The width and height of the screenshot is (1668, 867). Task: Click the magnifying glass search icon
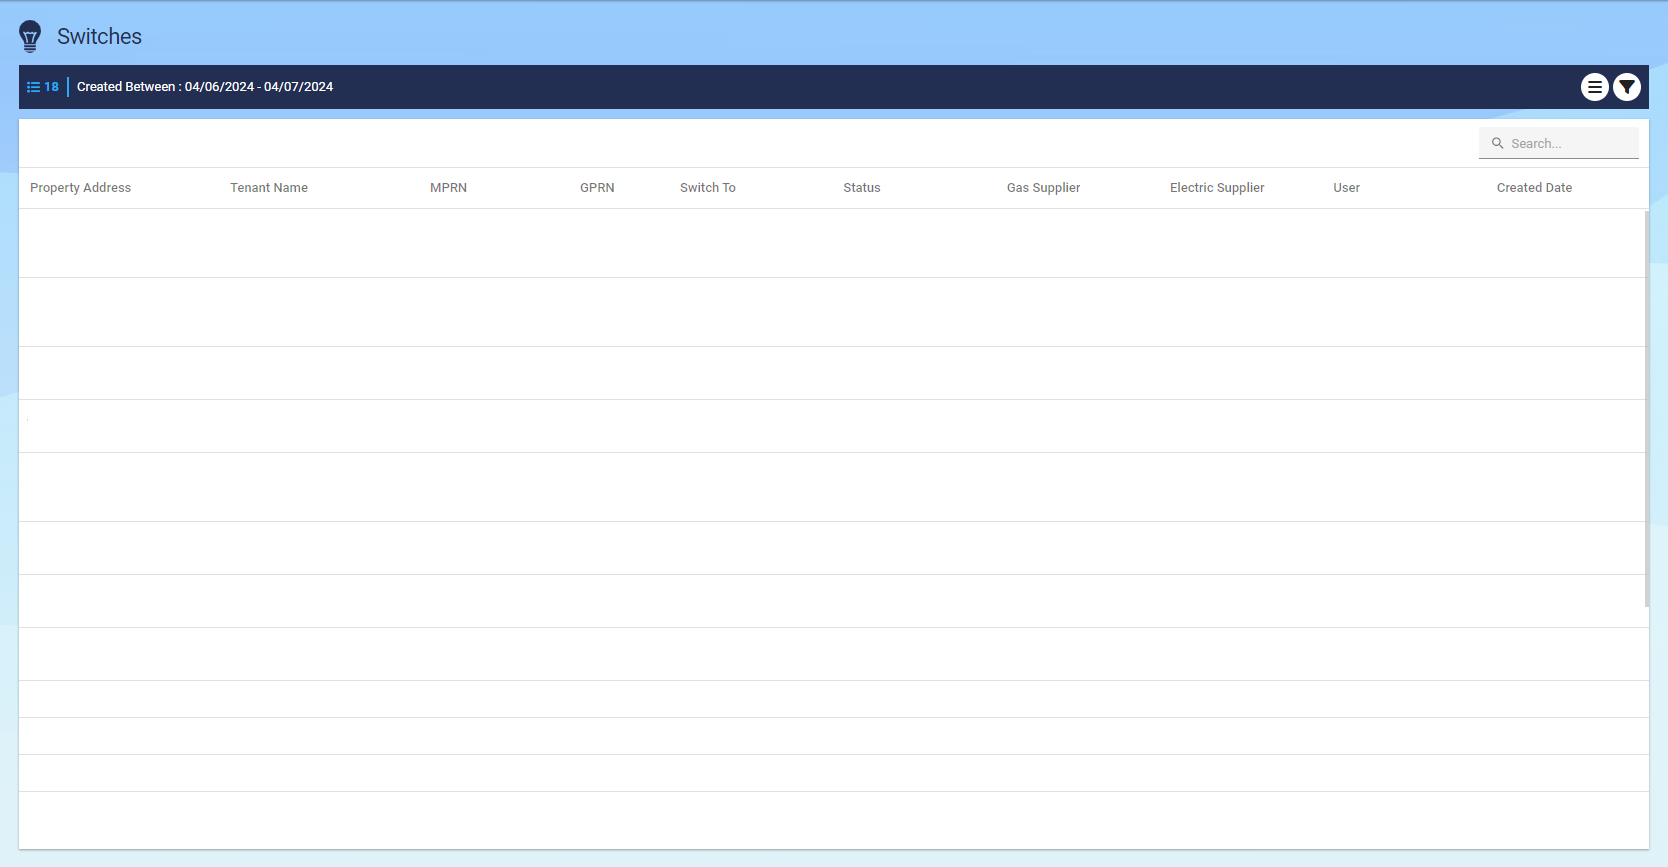click(1497, 143)
